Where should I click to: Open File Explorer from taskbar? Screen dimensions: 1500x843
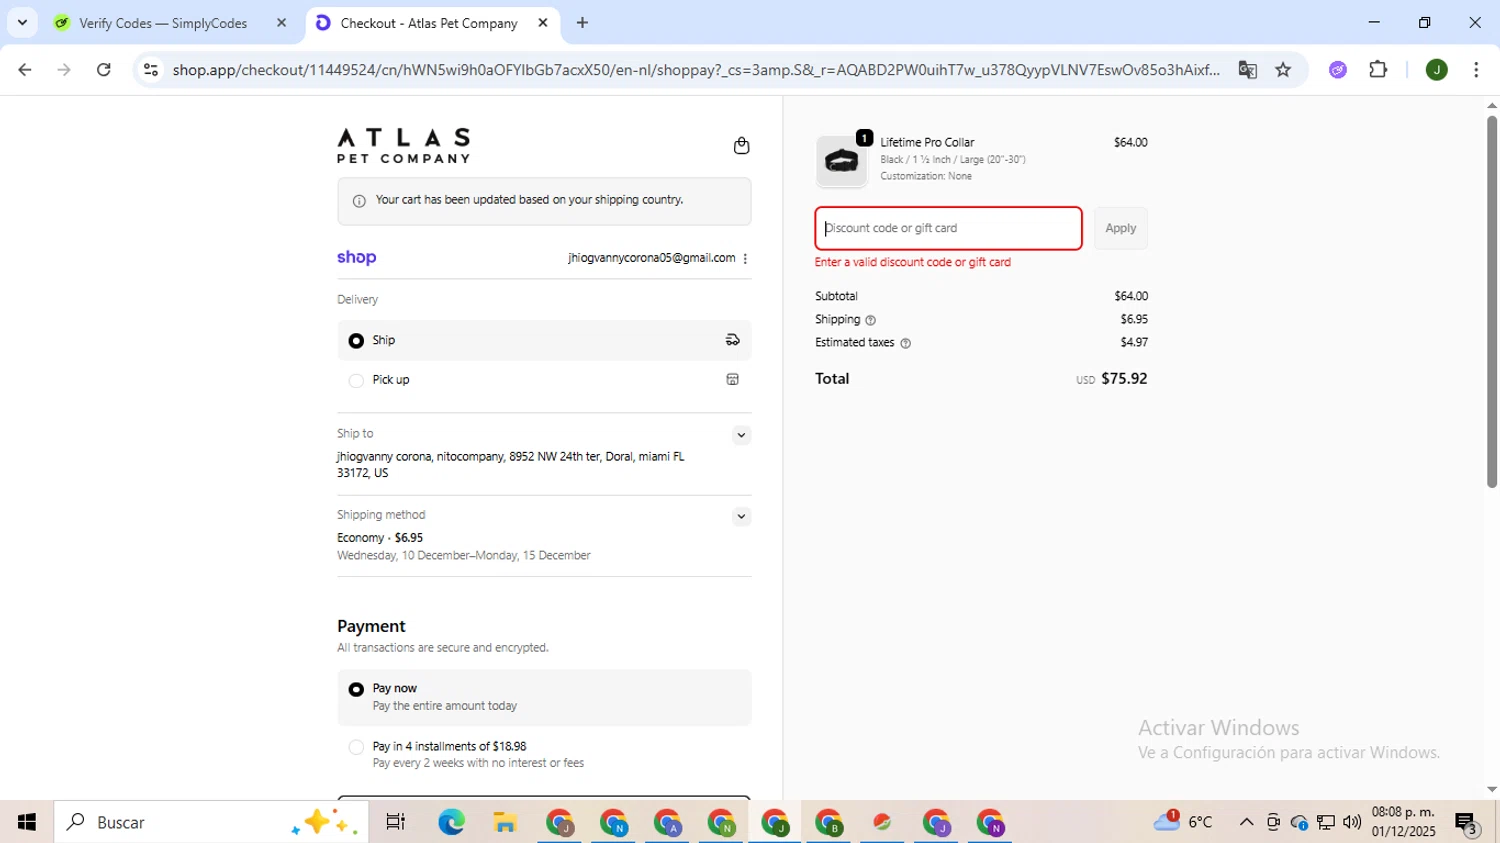[x=505, y=822]
